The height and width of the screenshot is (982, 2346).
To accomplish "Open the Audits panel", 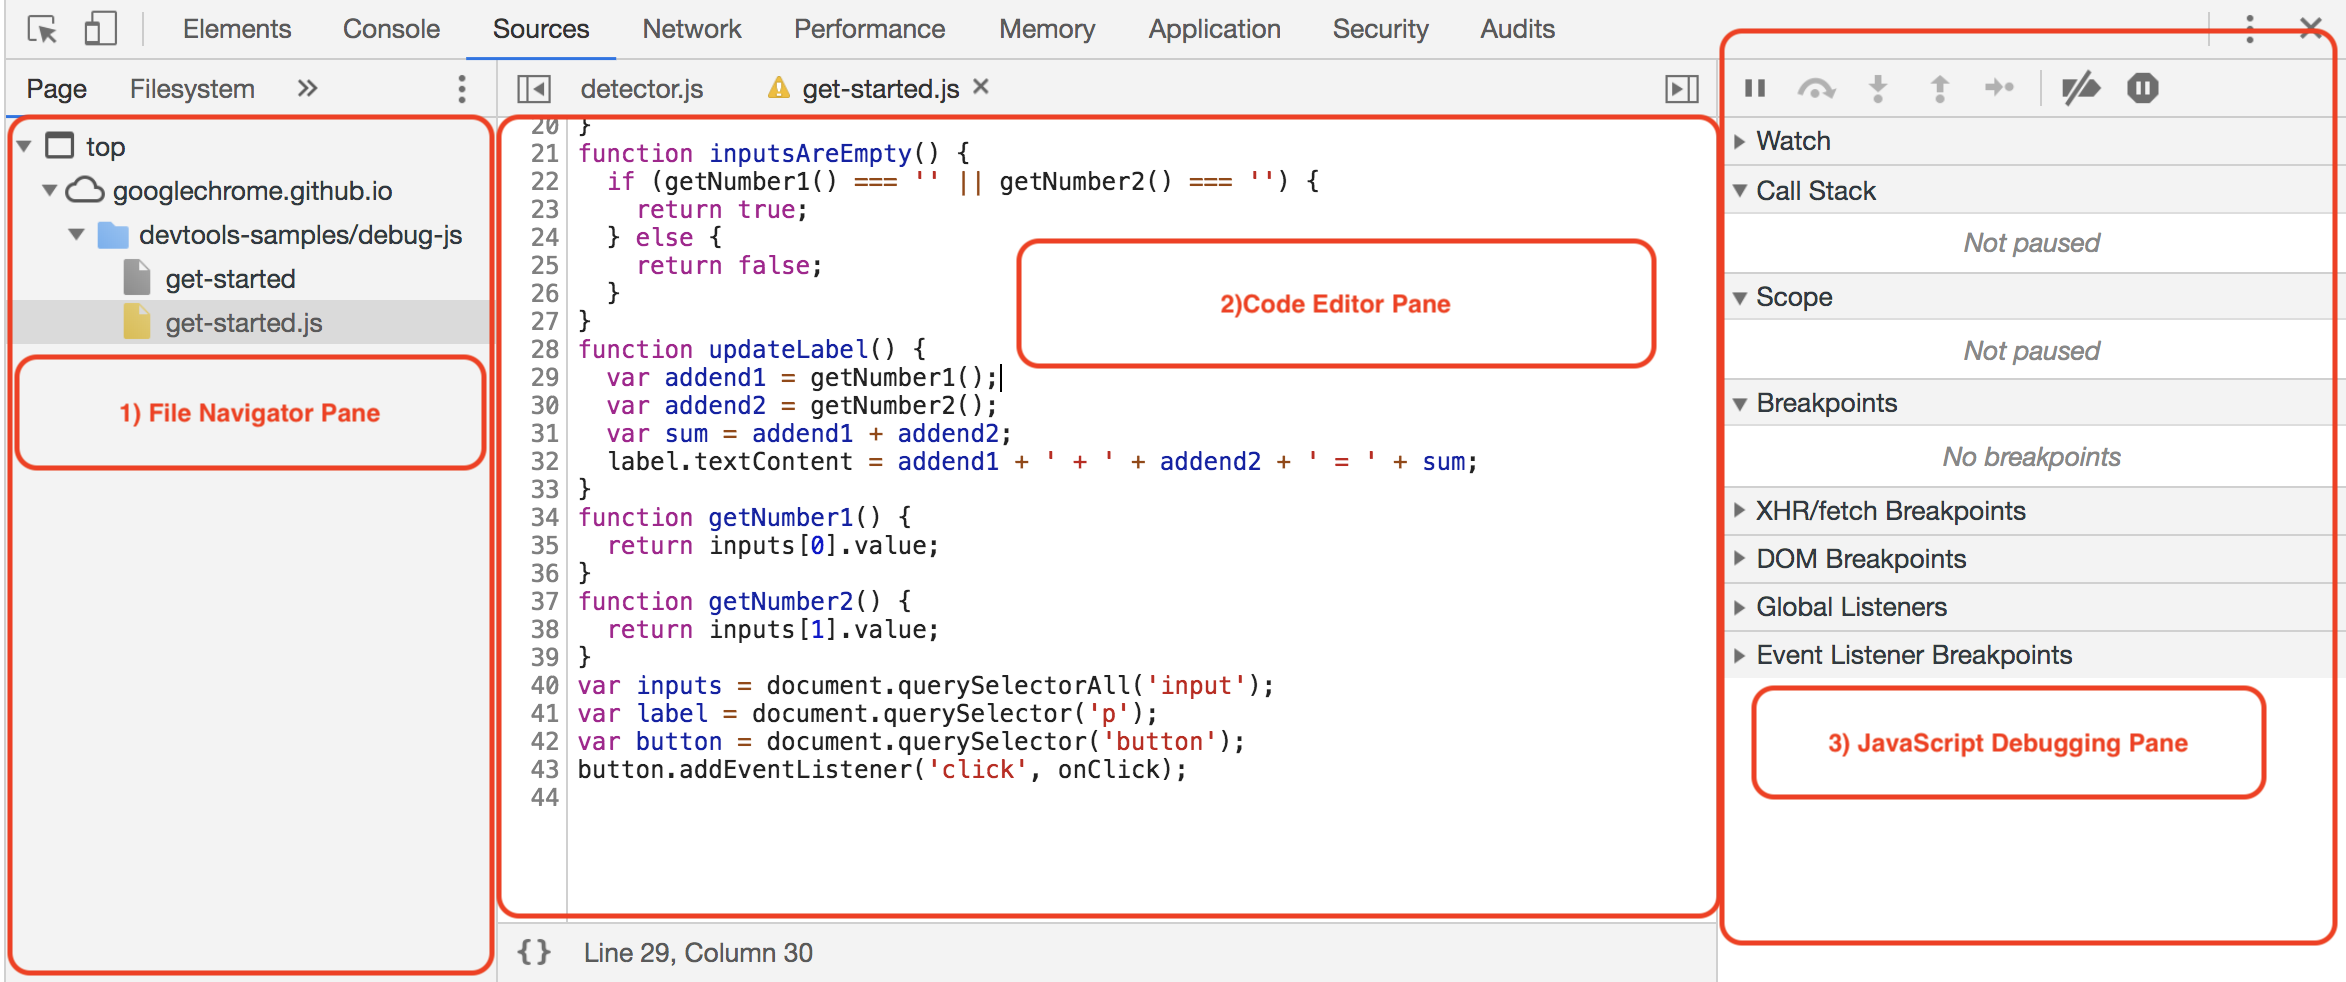I will pyautogui.click(x=1518, y=29).
